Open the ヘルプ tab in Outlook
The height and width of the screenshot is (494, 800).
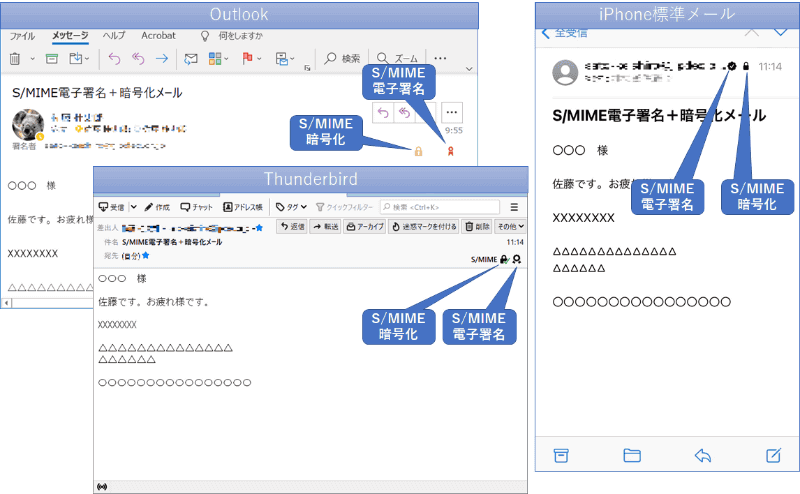114,35
